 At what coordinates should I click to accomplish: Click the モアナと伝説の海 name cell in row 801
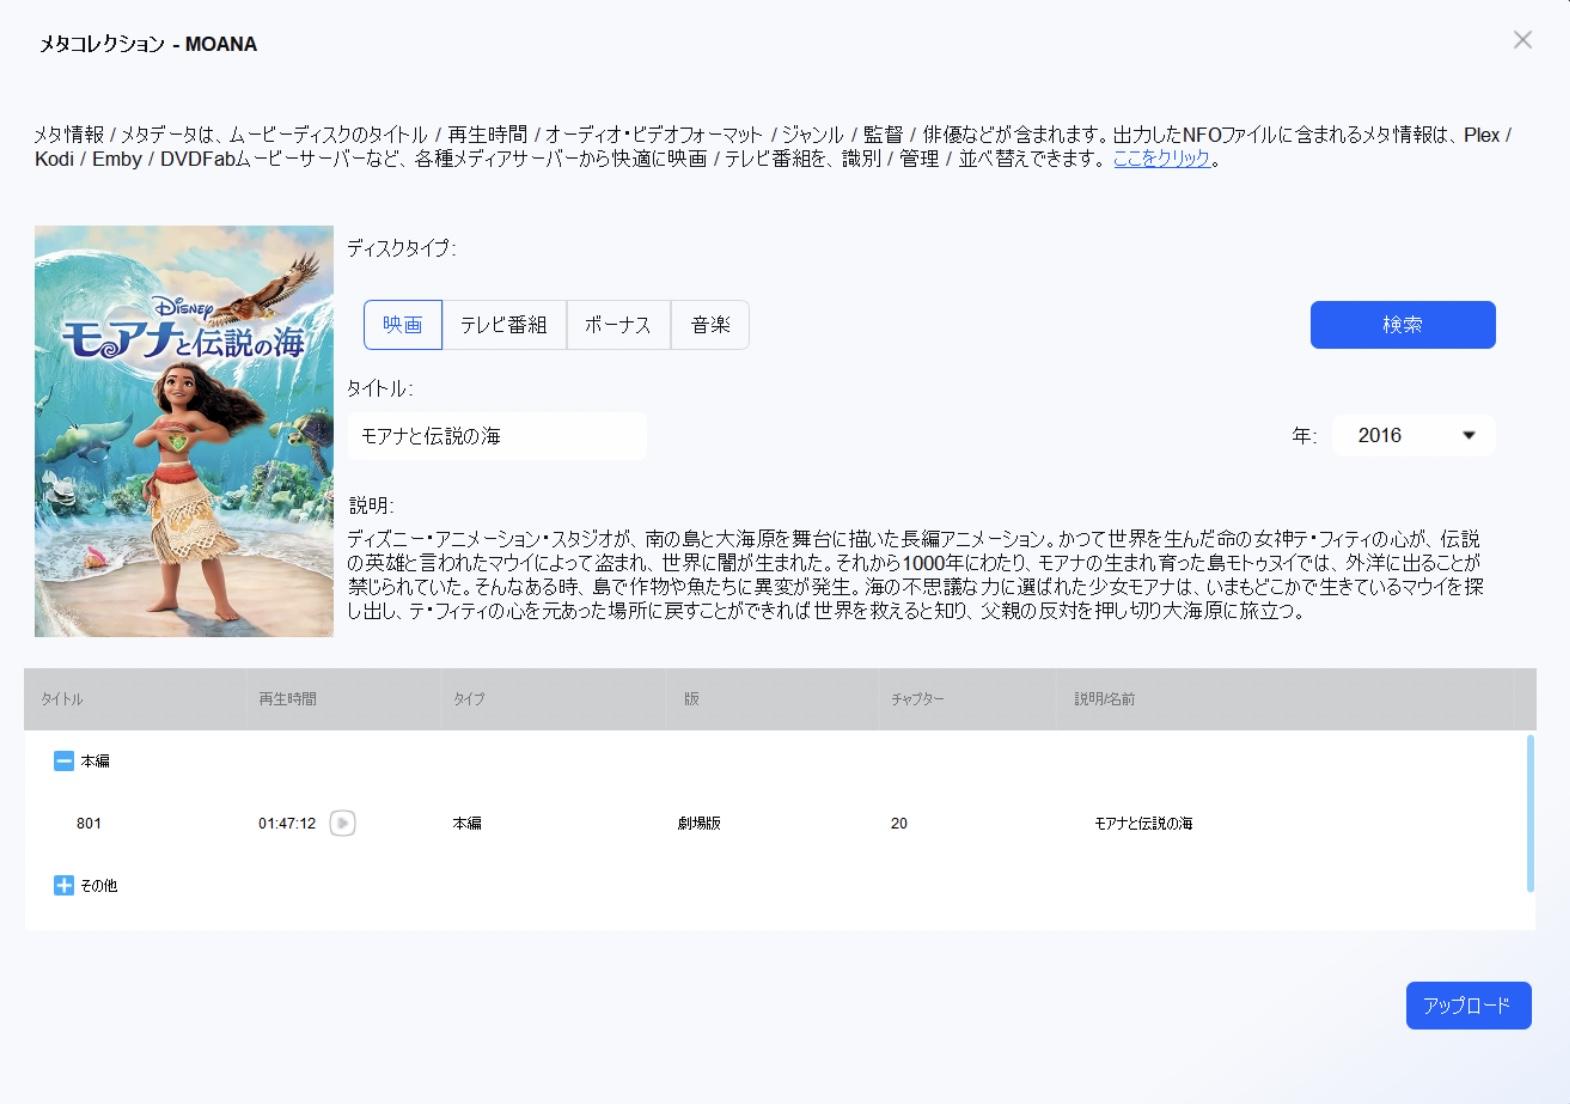1143,823
